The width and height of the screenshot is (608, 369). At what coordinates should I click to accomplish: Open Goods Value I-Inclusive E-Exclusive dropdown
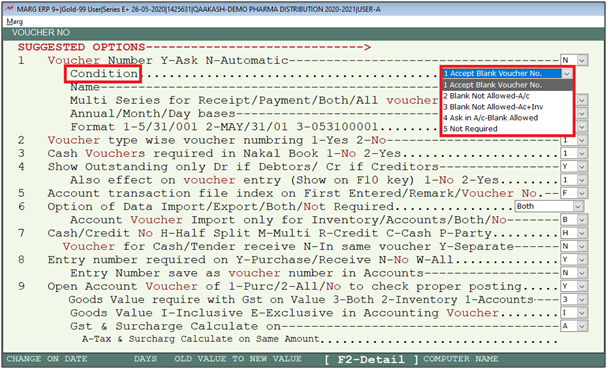582,312
